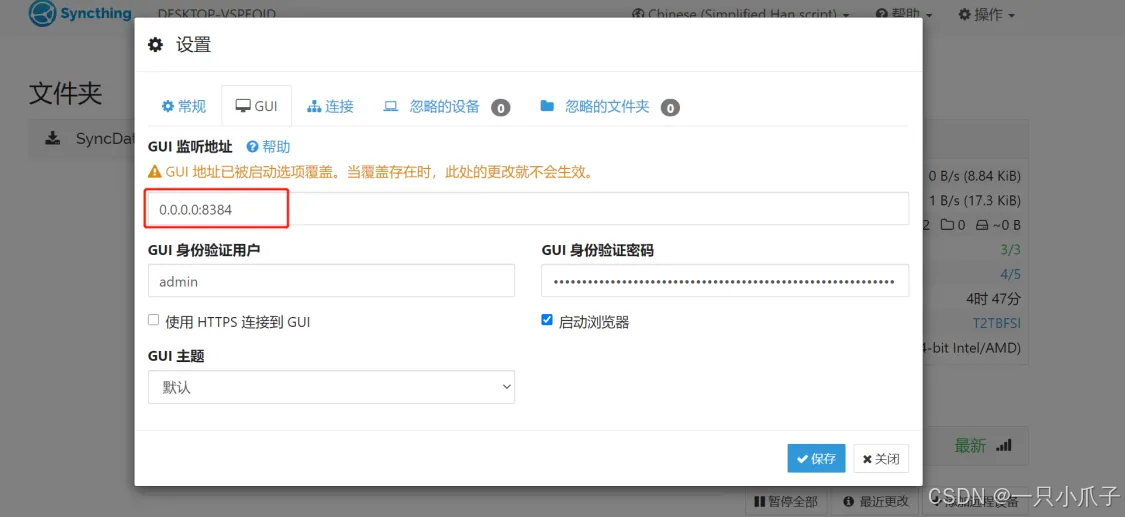Click the ignored folders count badge 0
This screenshot has width=1125, height=517.
pos(670,108)
